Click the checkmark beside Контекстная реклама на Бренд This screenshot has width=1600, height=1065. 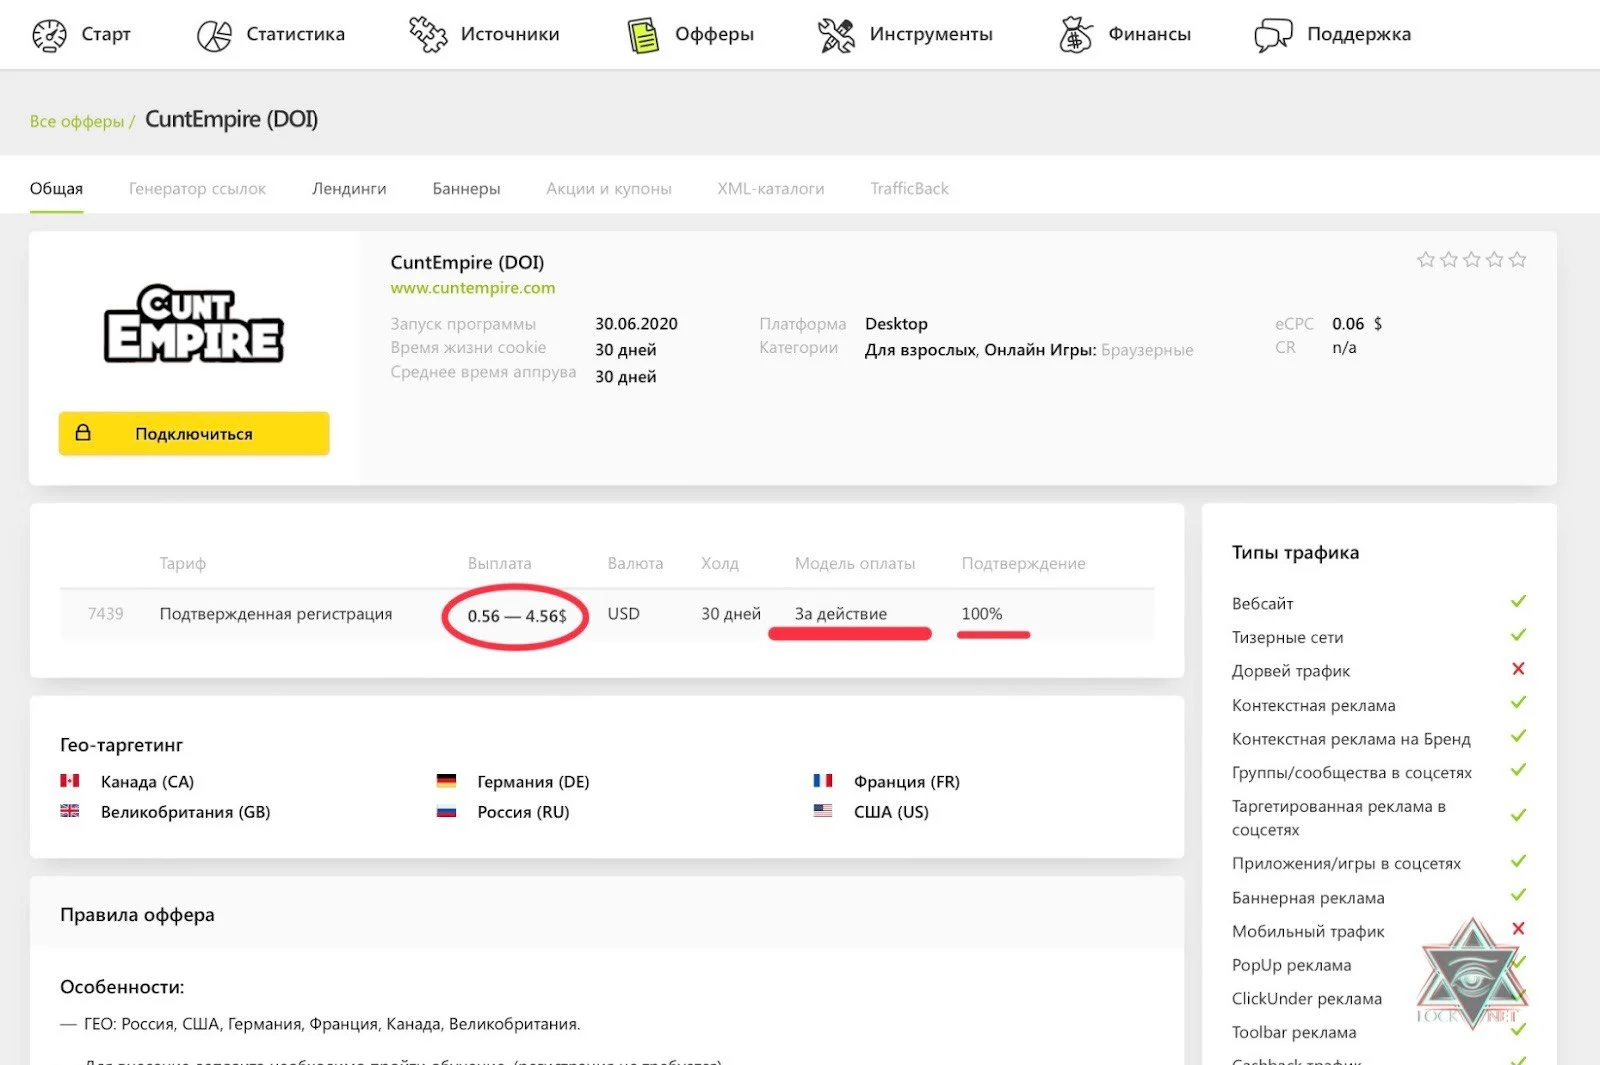[x=1518, y=736]
